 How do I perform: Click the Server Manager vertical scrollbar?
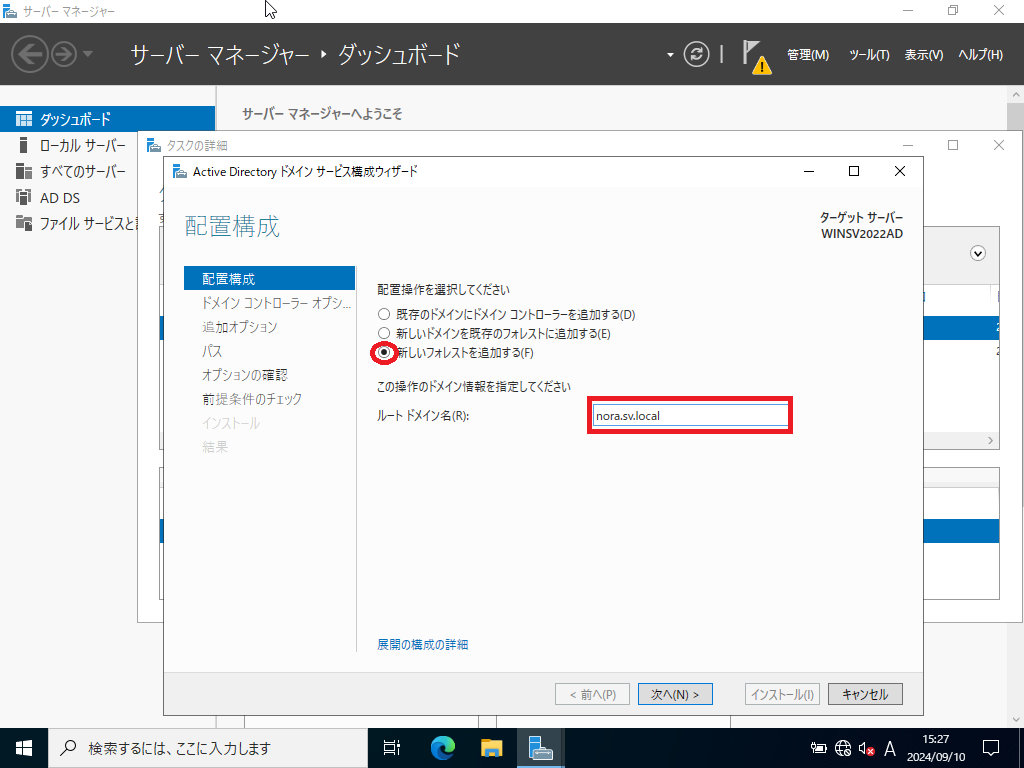click(1016, 405)
